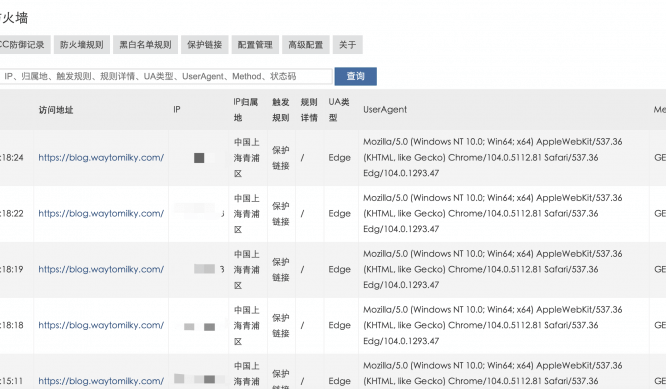Open blog.waytomilky.com link in 15:11 row
The height and width of the screenshot is (389, 666).
(x=101, y=381)
